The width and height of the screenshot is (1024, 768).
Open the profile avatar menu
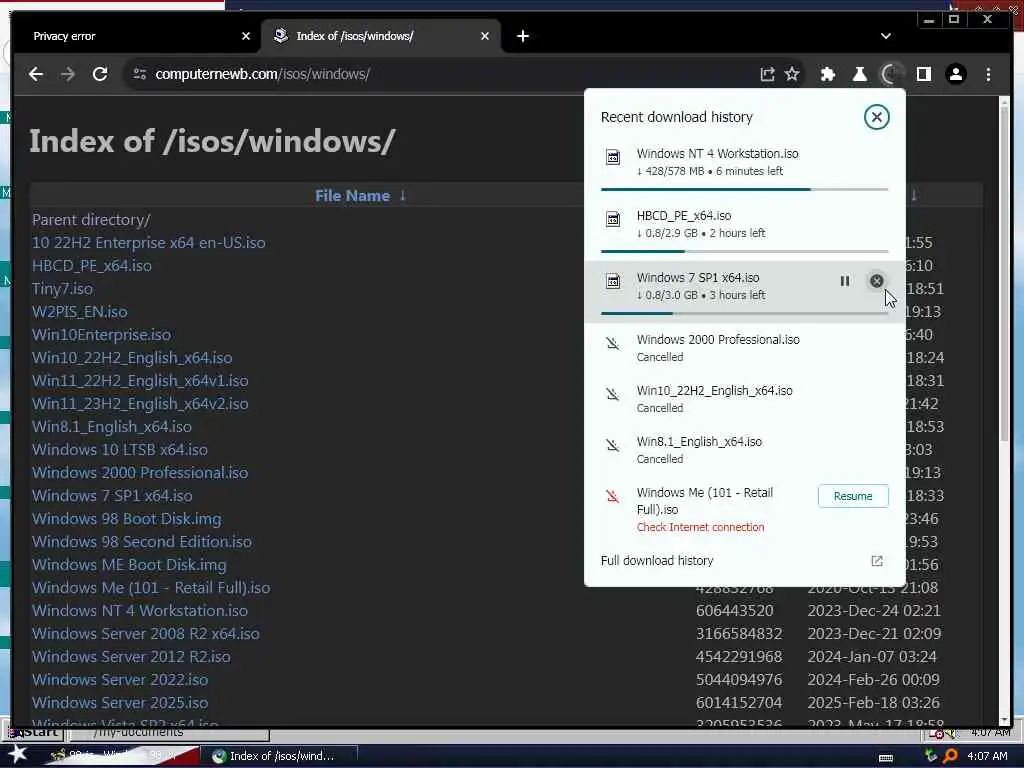[x=955, y=74]
